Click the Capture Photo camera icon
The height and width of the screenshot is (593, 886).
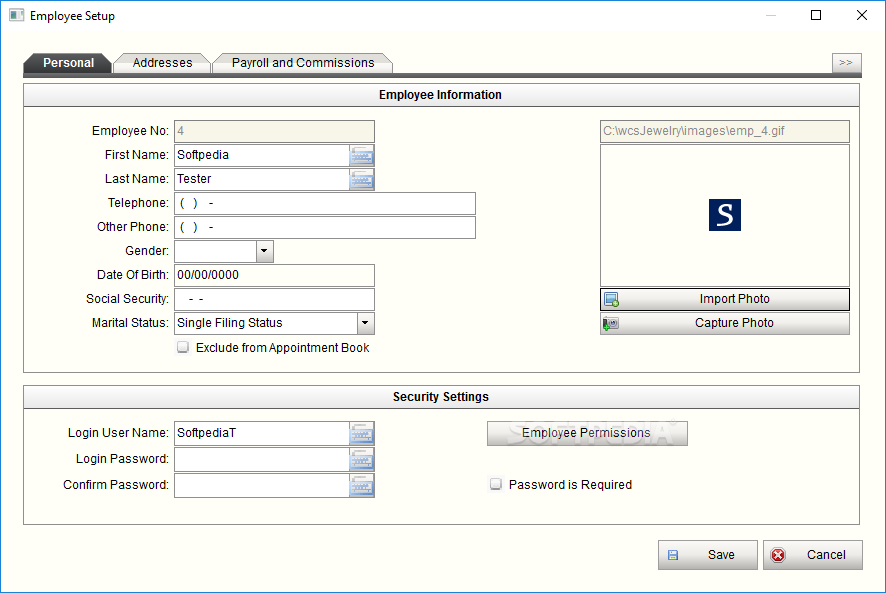612,323
